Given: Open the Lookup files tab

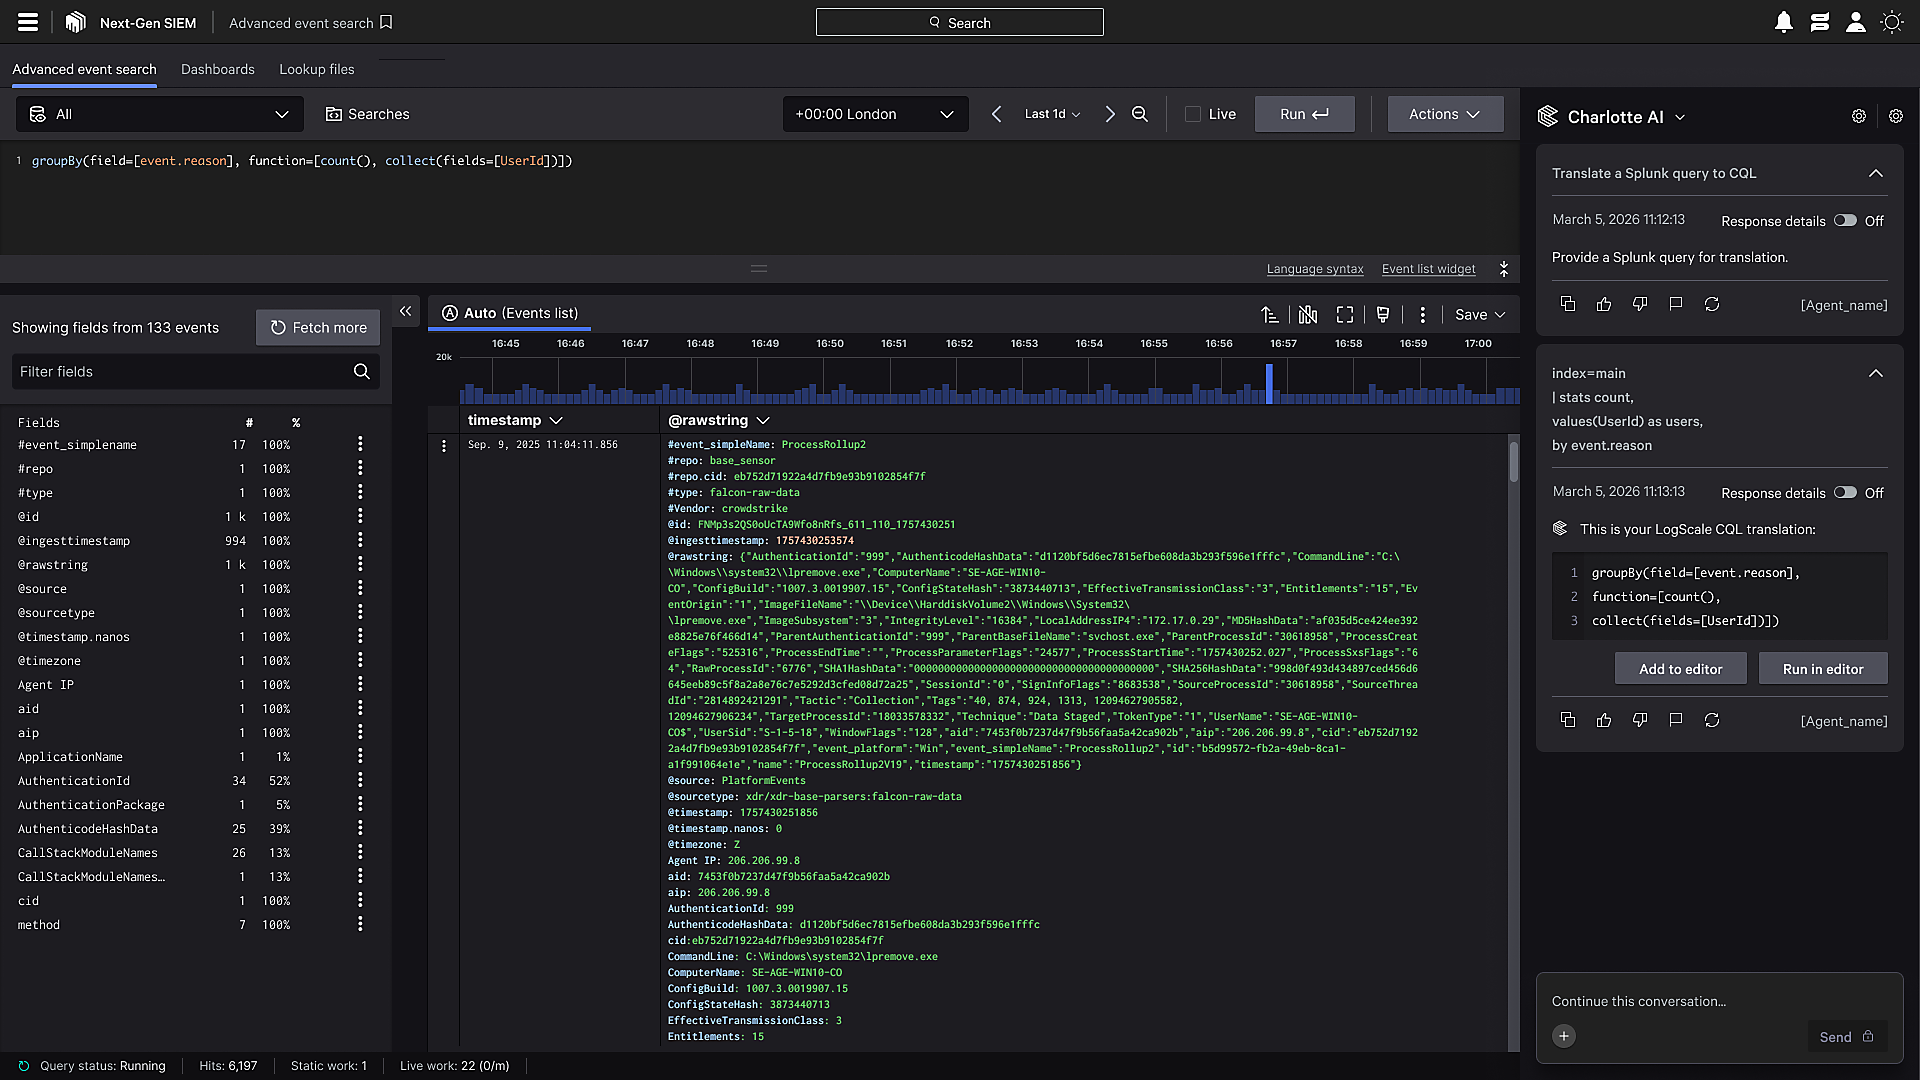Looking at the screenshot, I should 316,69.
